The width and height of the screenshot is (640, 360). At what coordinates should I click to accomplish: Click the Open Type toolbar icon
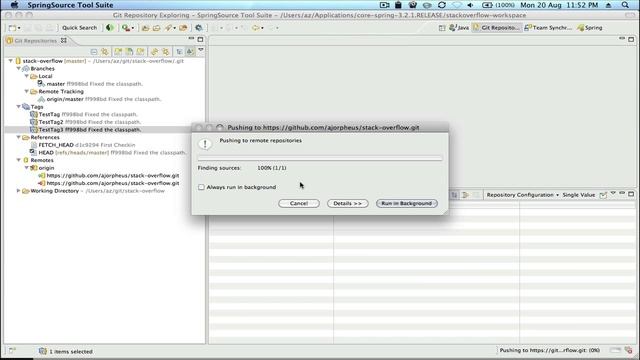coord(145,28)
